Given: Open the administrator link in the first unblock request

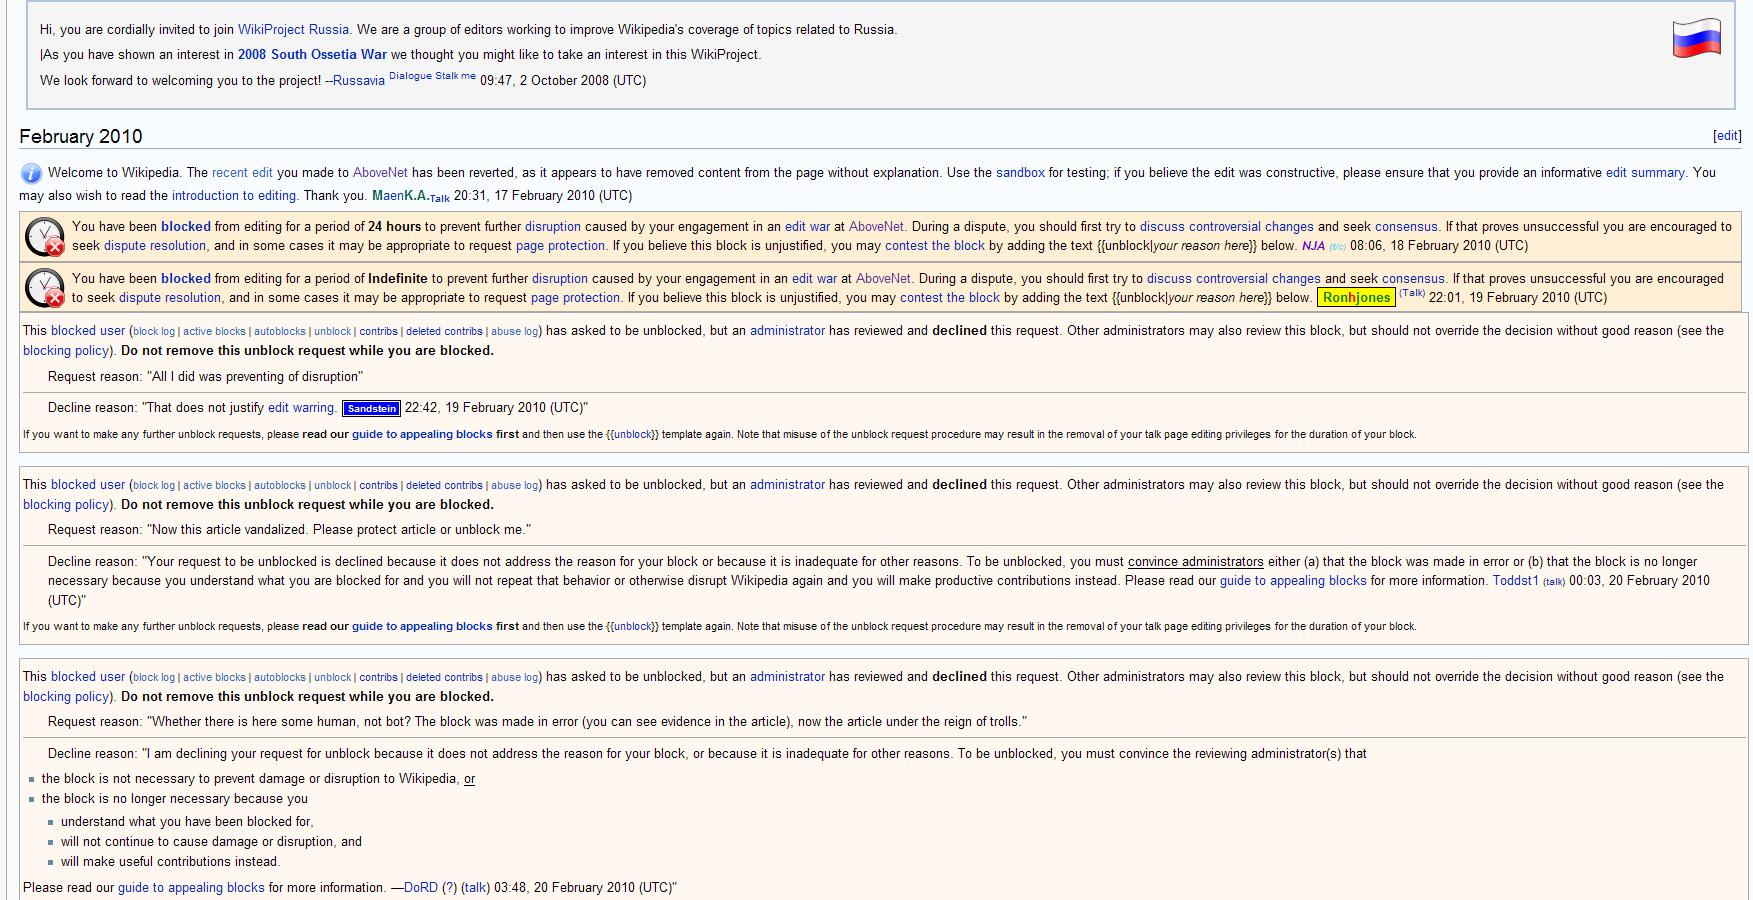Looking at the screenshot, I should [x=787, y=331].
